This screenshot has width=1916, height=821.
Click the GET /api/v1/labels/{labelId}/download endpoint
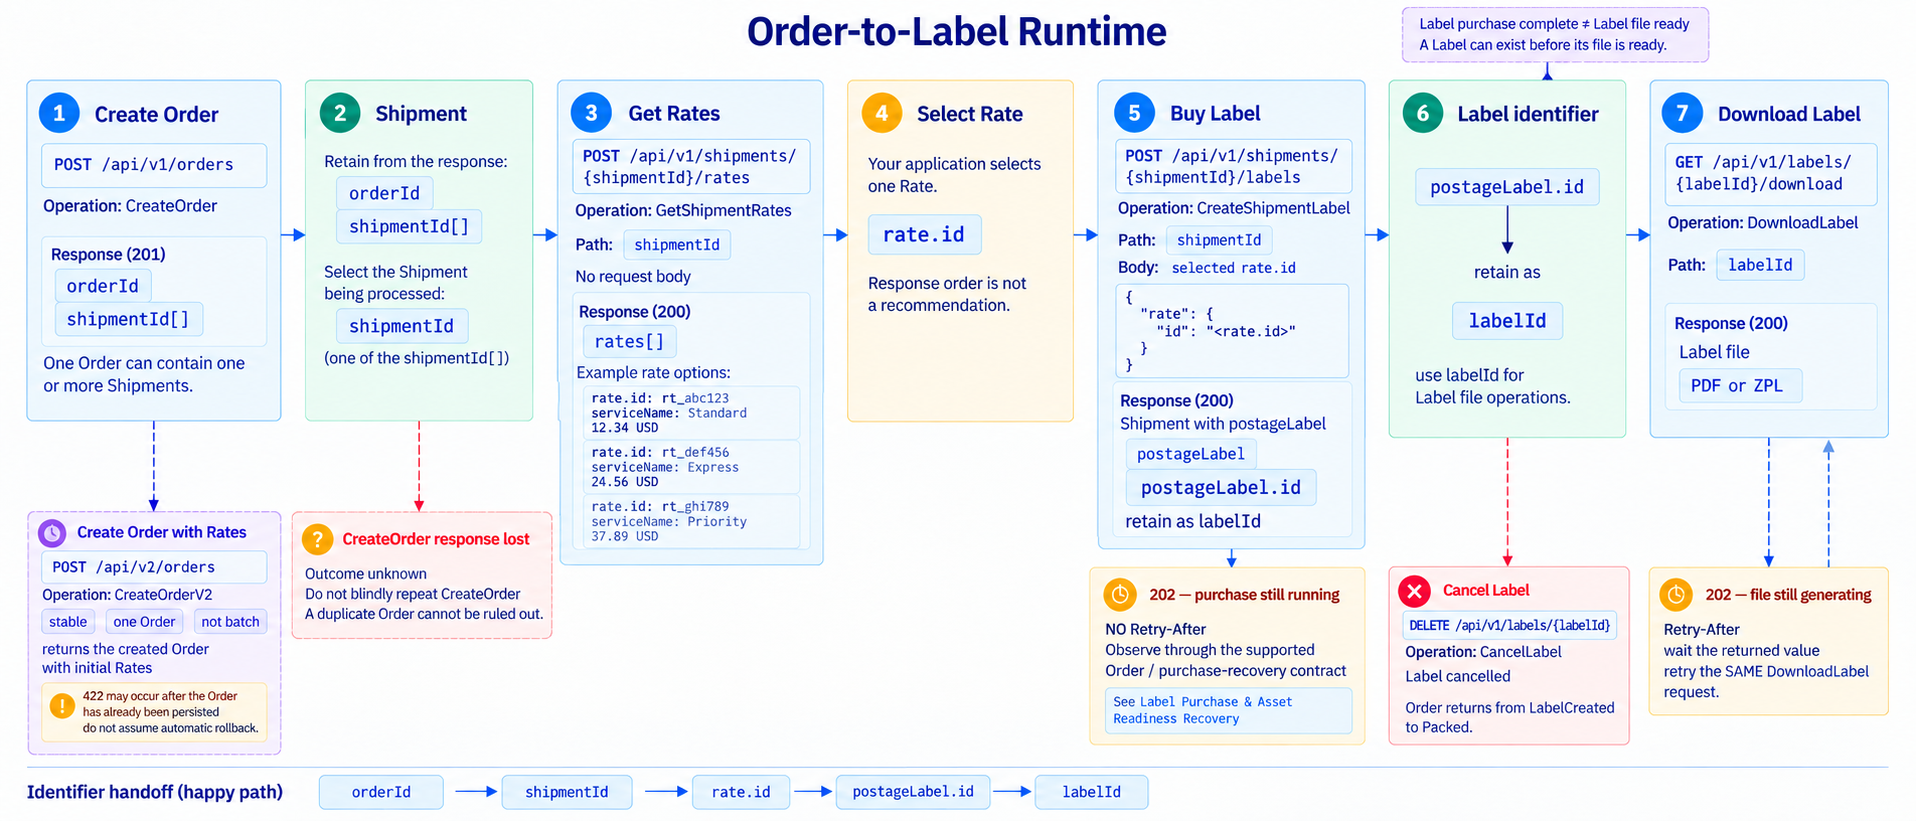coord(1770,173)
